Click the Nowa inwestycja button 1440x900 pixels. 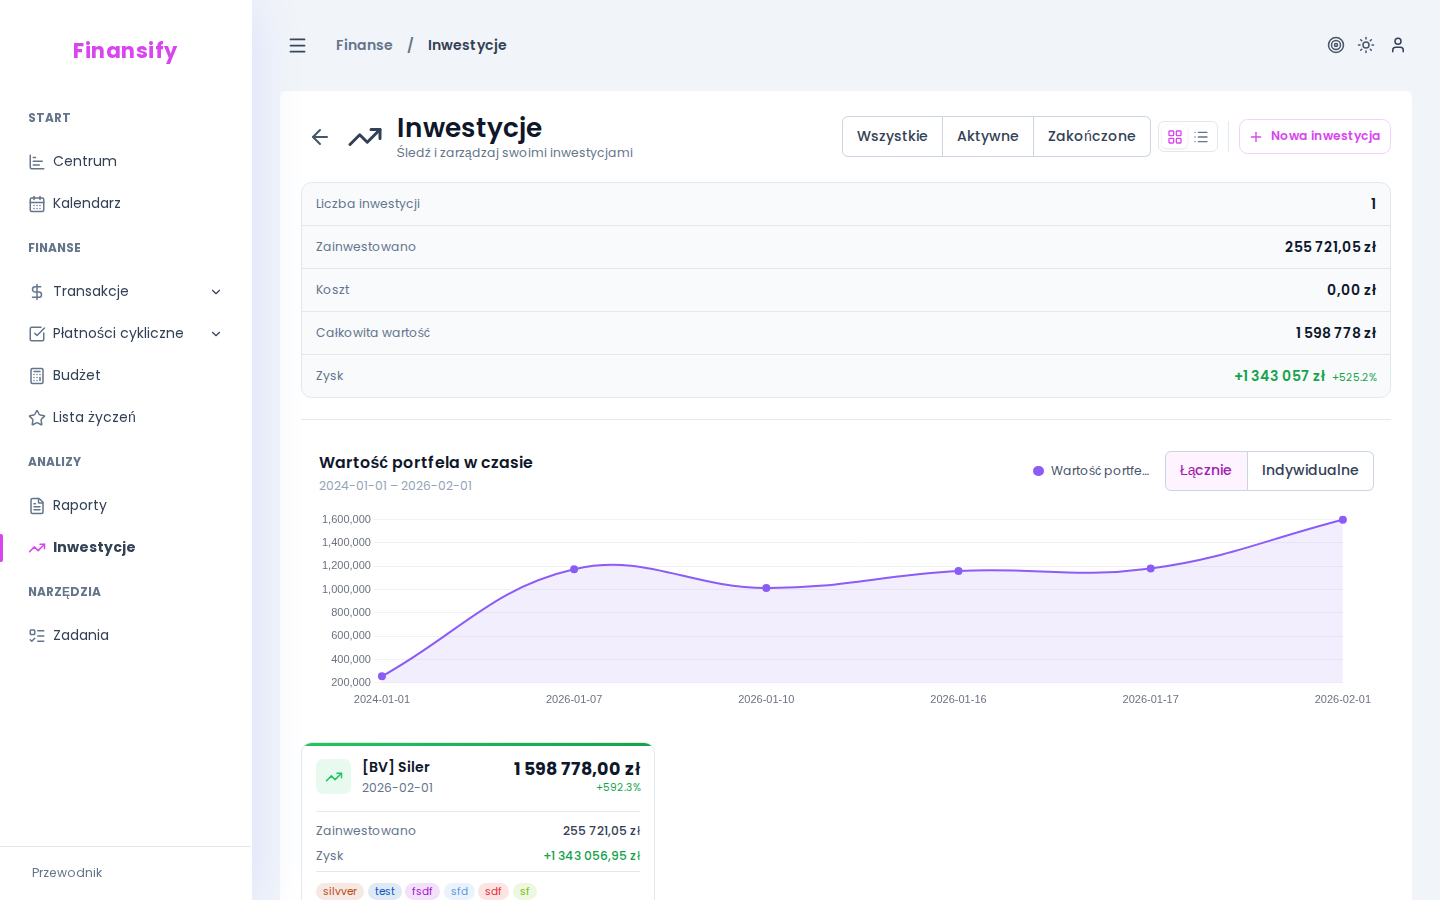[1314, 137]
